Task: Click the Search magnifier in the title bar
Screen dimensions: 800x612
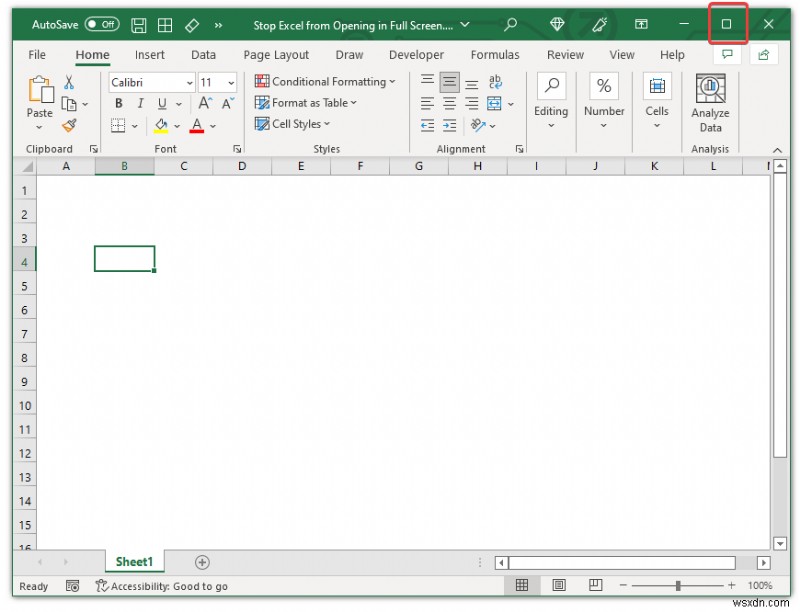Action: (x=510, y=23)
